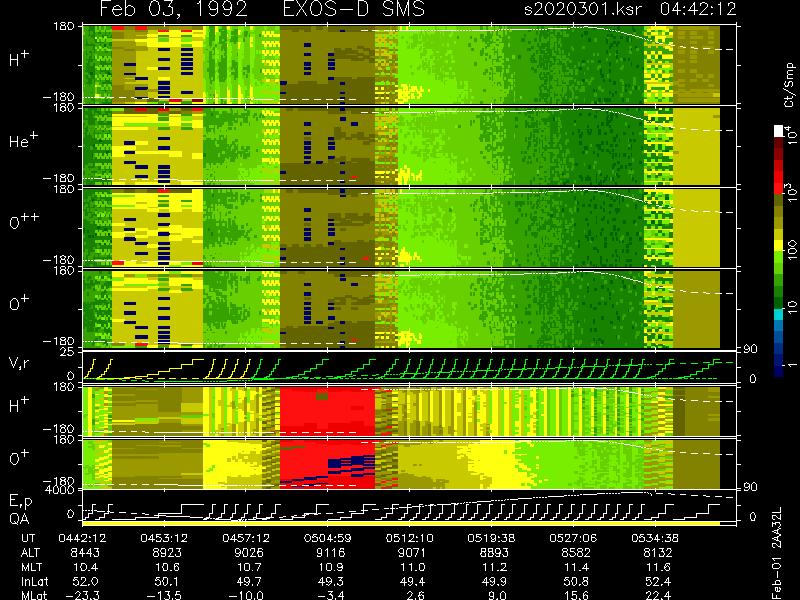Select UT value '0534:38'
This screenshot has height=600, width=800.
coord(655,538)
